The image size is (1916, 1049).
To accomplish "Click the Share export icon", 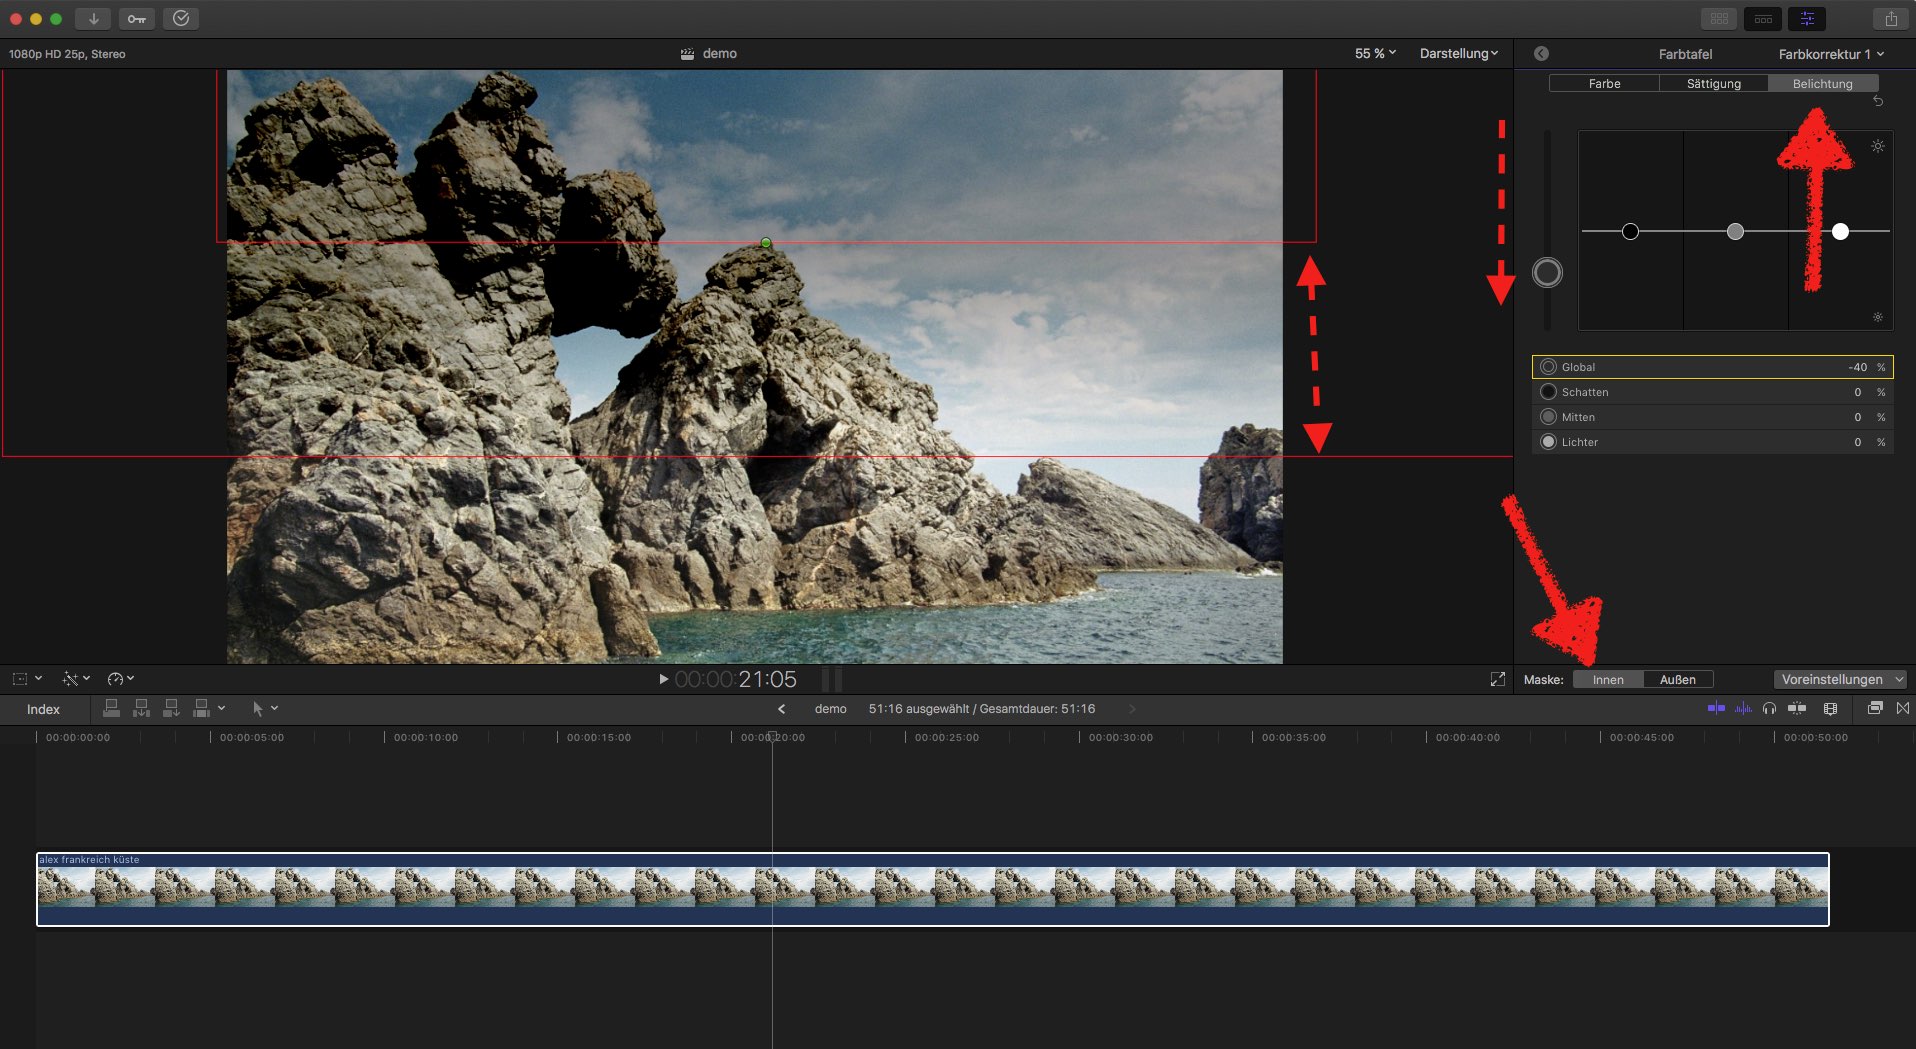I will pyautogui.click(x=1890, y=19).
